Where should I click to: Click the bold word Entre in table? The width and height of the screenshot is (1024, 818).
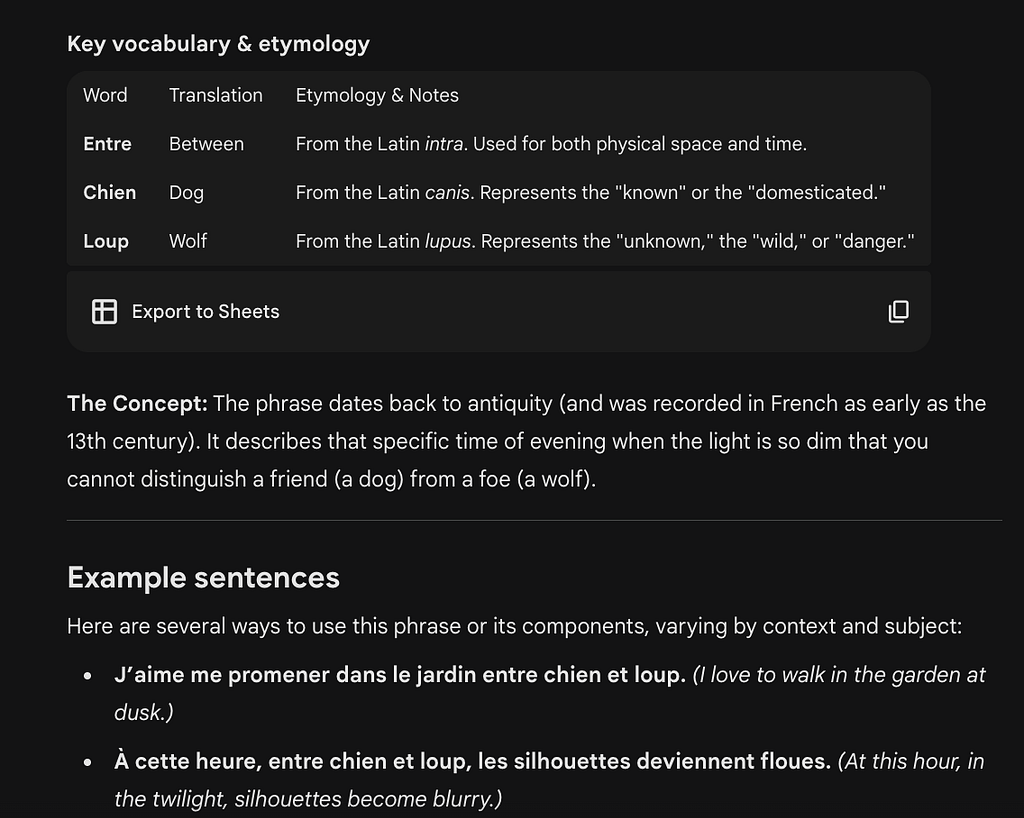pyautogui.click(x=107, y=144)
